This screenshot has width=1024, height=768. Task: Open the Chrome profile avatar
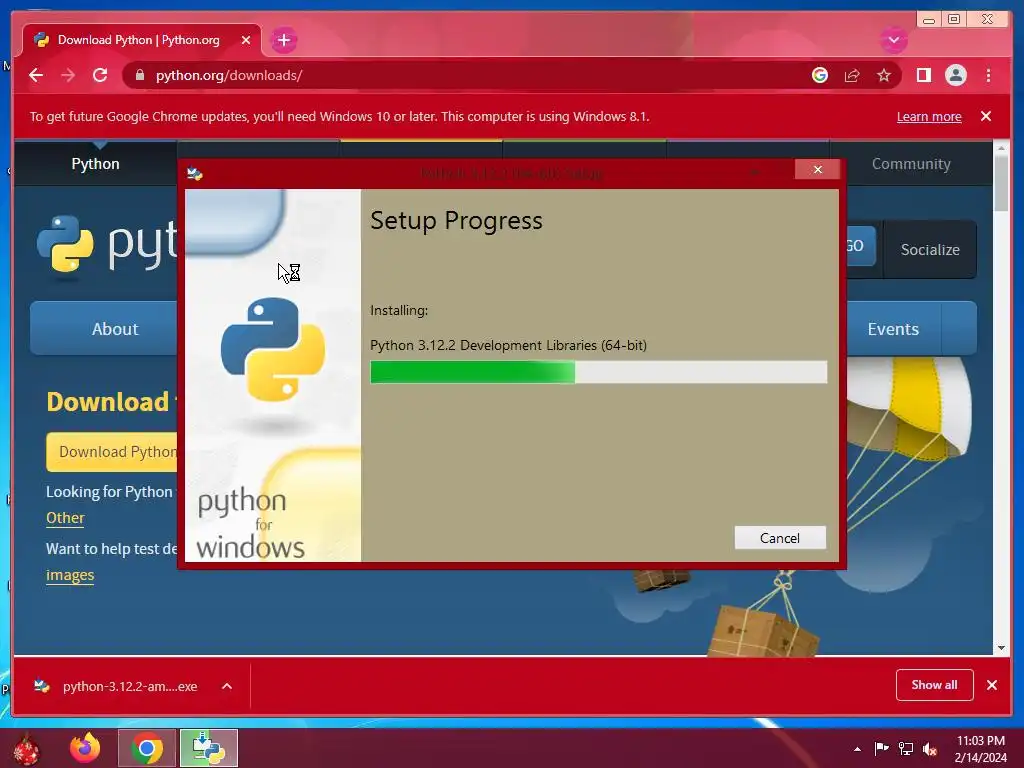click(955, 75)
